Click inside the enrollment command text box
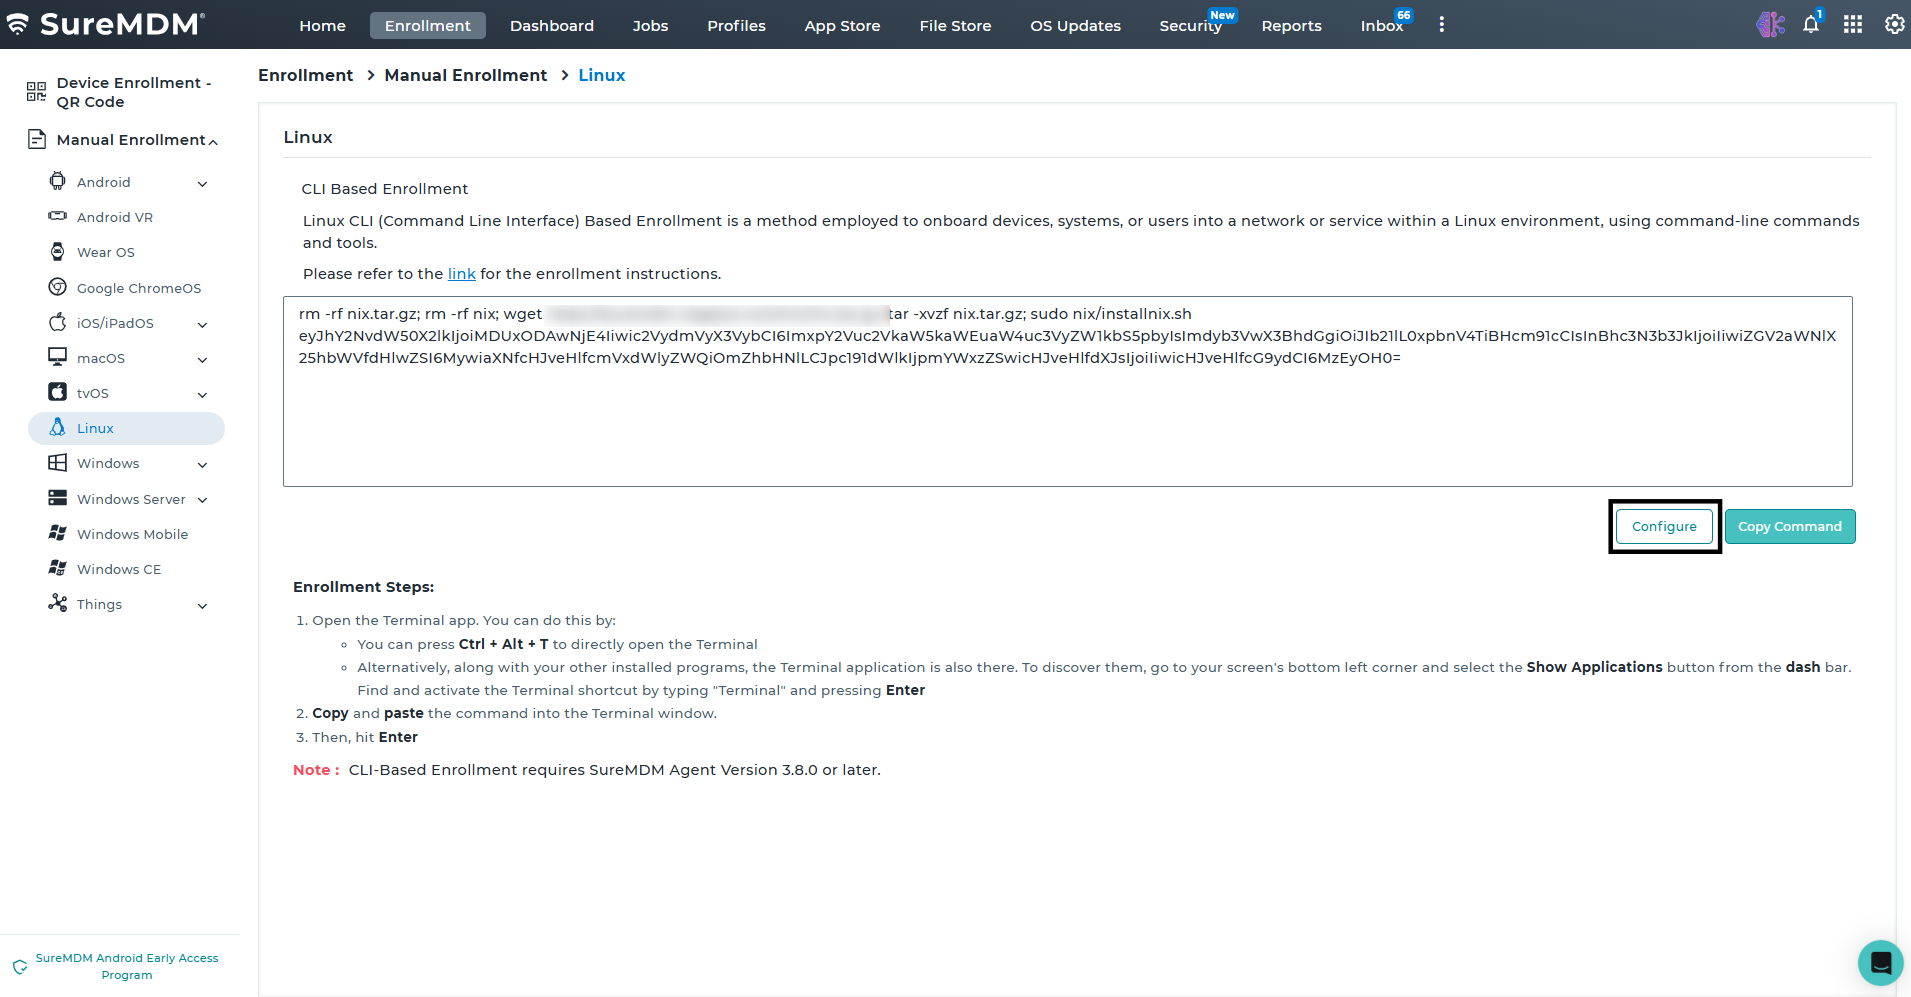Screen dimensions: 1911x997 tap(1067, 391)
